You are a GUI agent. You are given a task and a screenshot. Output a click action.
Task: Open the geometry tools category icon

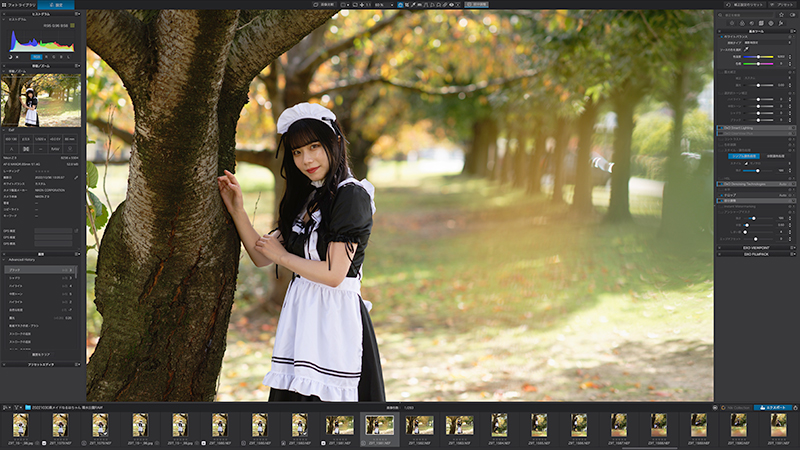coord(761,23)
